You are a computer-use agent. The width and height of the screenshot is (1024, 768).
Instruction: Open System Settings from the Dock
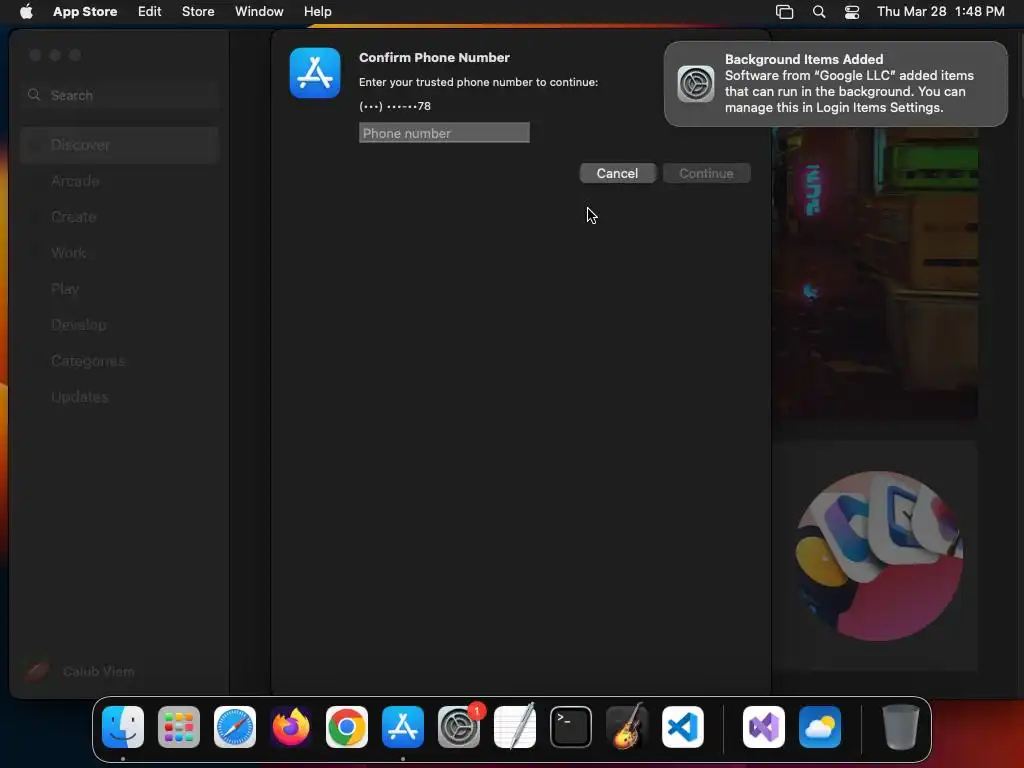coord(459,727)
